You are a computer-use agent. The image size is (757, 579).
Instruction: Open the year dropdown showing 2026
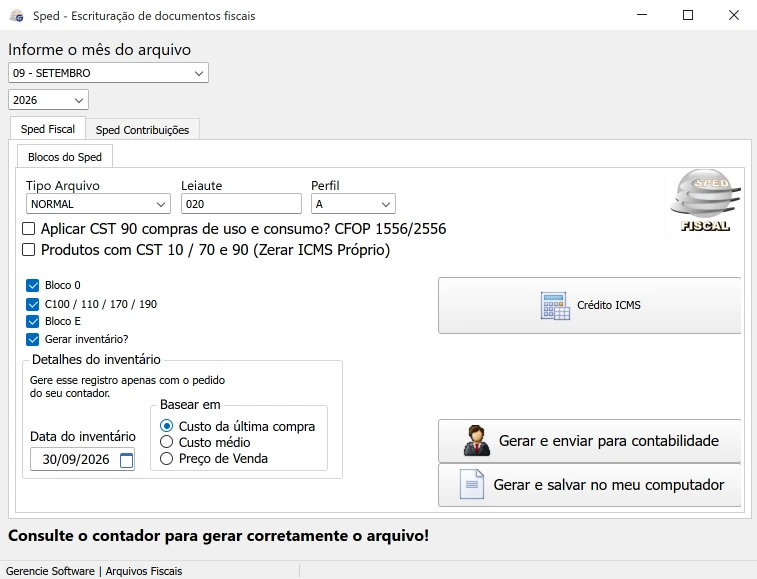point(48,100)
